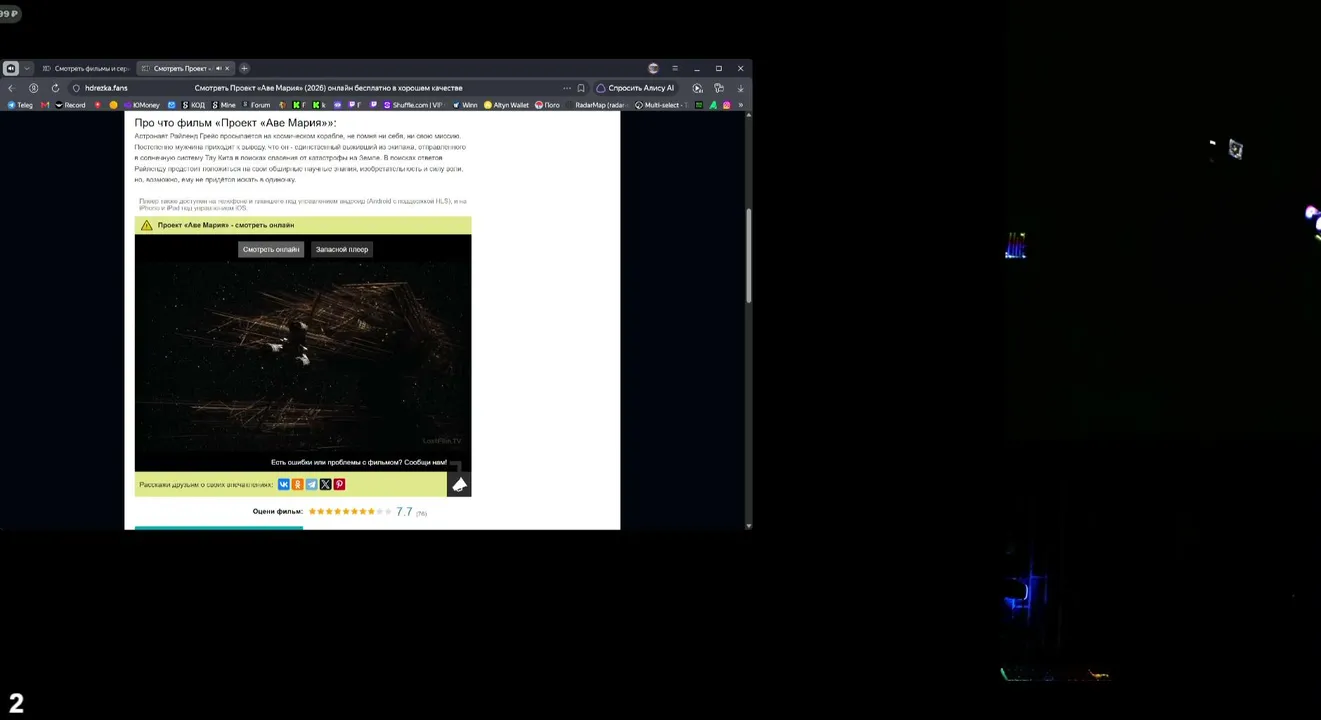
Task: Share the film on VK
Action: (x=284, y=484)
